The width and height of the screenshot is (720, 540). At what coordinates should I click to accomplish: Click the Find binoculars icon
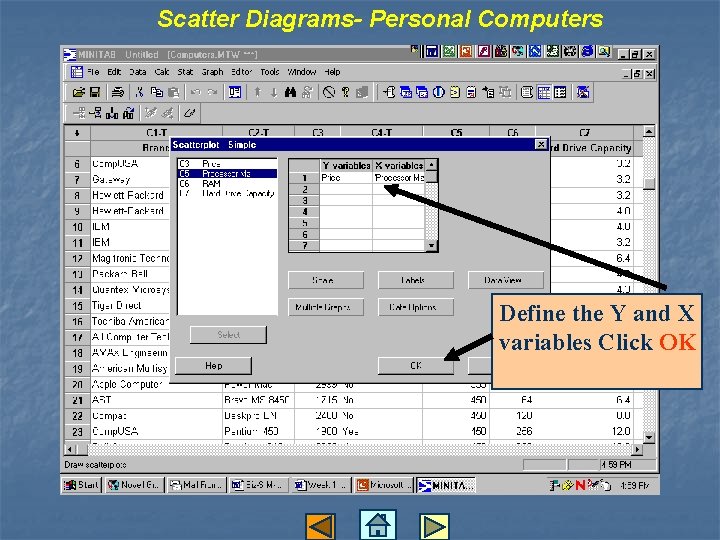point(290,92)
